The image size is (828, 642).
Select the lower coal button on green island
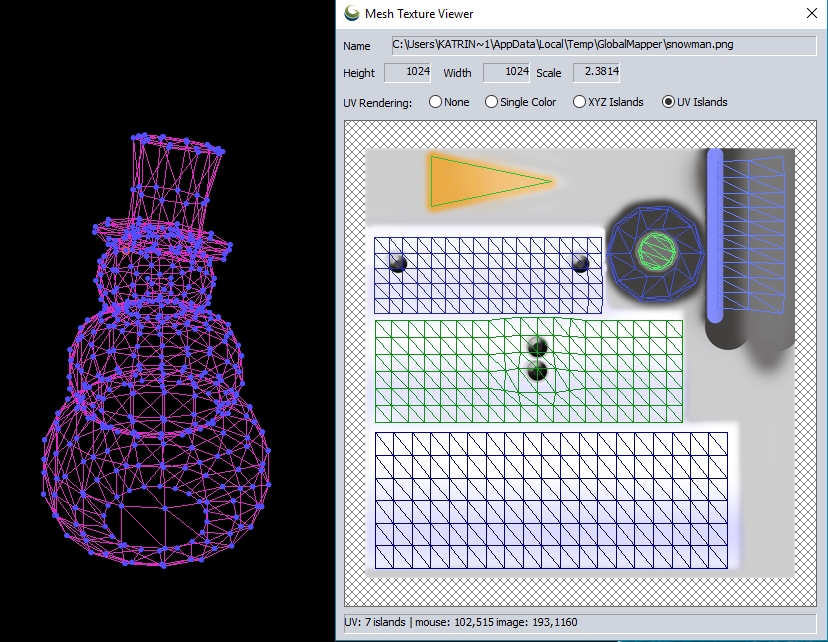(538, 372)
